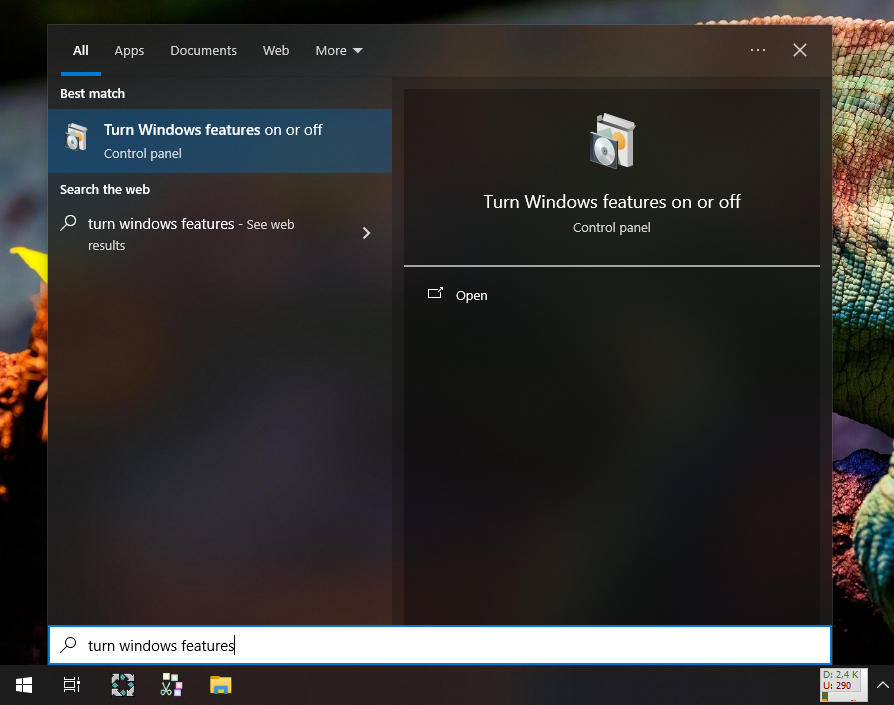Click the small disc icon on the Best match entry
The height and width of the screenshot is (705, 894).
tap(77, 140)
